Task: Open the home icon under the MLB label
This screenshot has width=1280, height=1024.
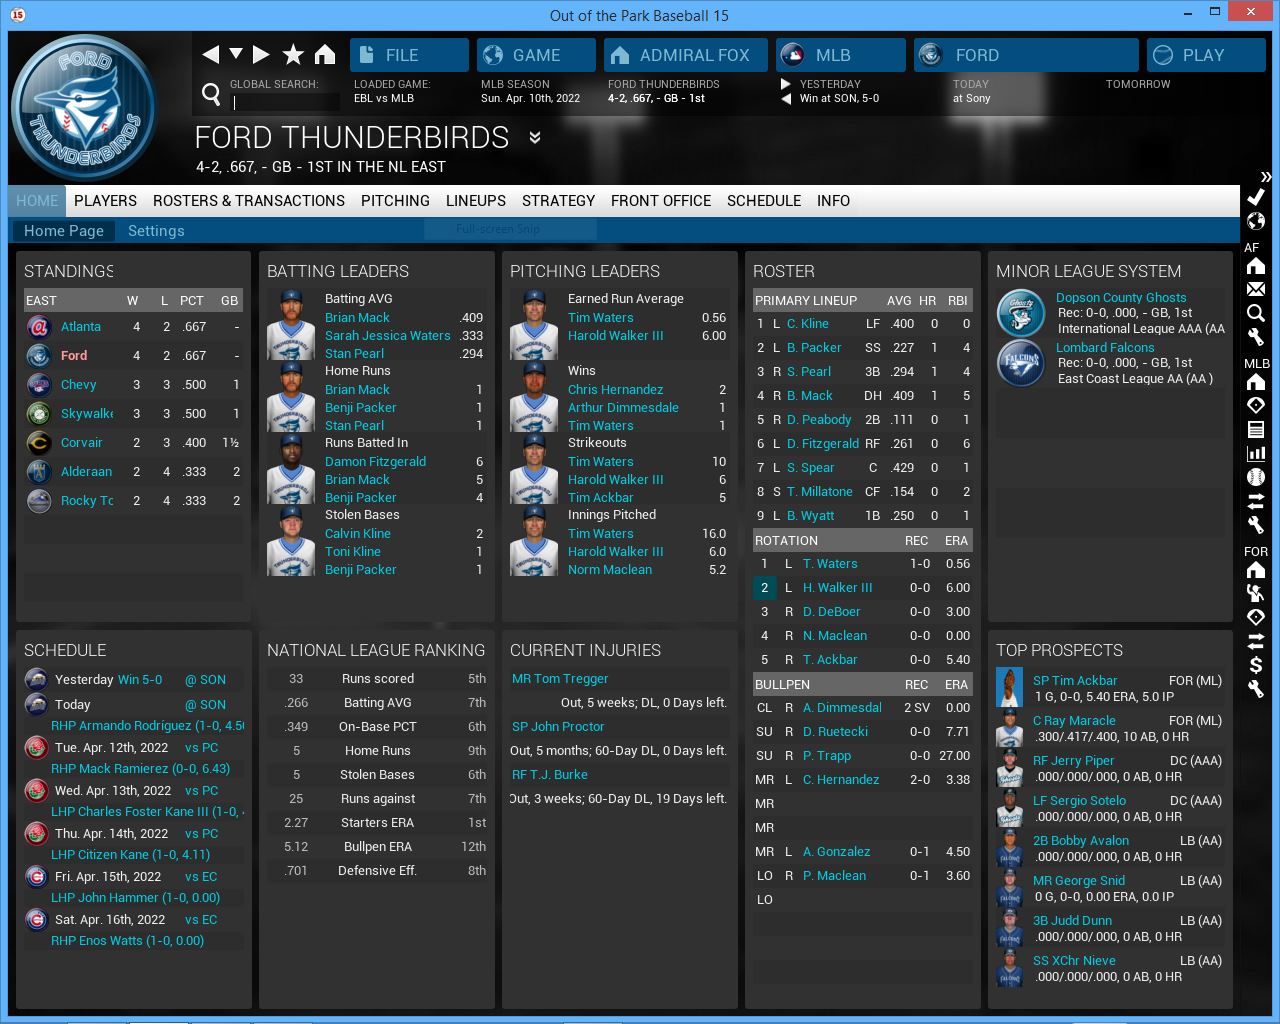Action: click(x=1256, y=382)
